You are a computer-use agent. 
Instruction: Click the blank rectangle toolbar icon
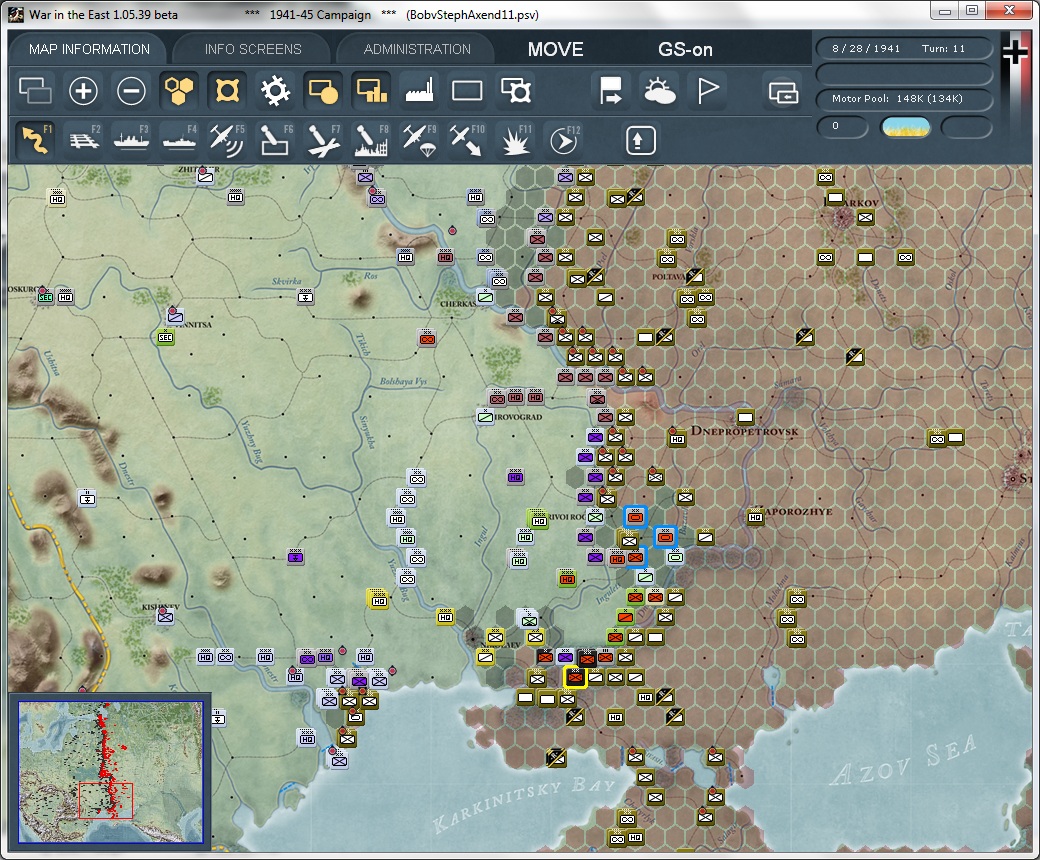(x=467, y=90)
